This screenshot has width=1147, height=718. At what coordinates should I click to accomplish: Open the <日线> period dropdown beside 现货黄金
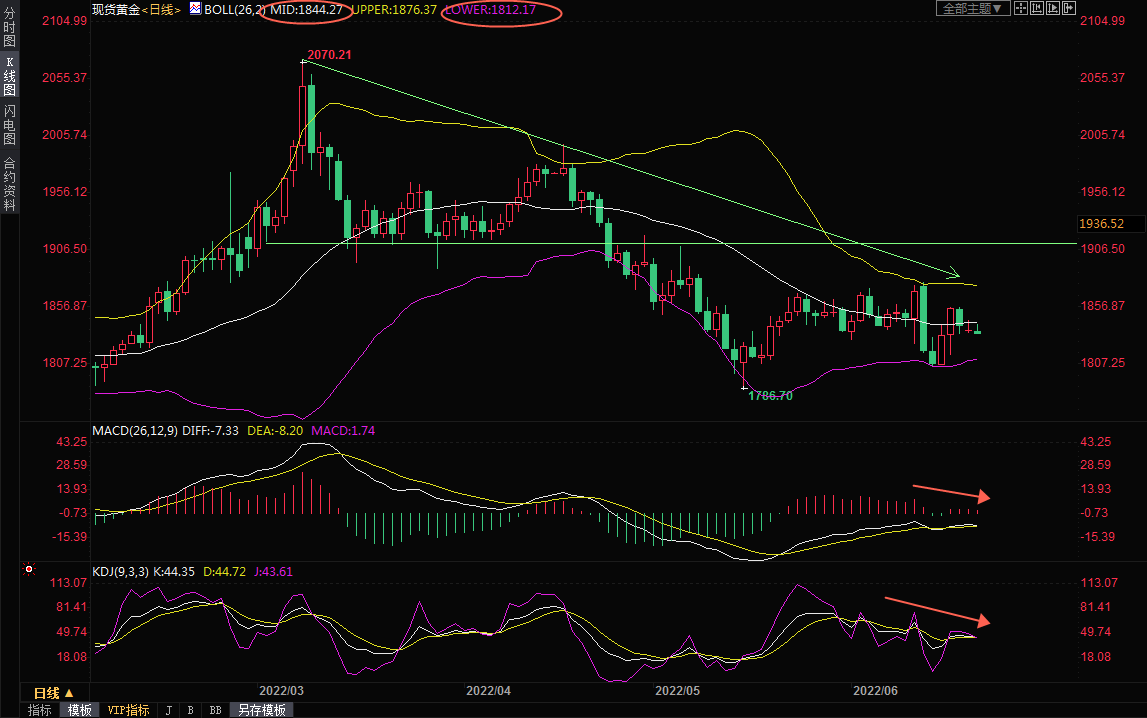click(x=158, y=9)
